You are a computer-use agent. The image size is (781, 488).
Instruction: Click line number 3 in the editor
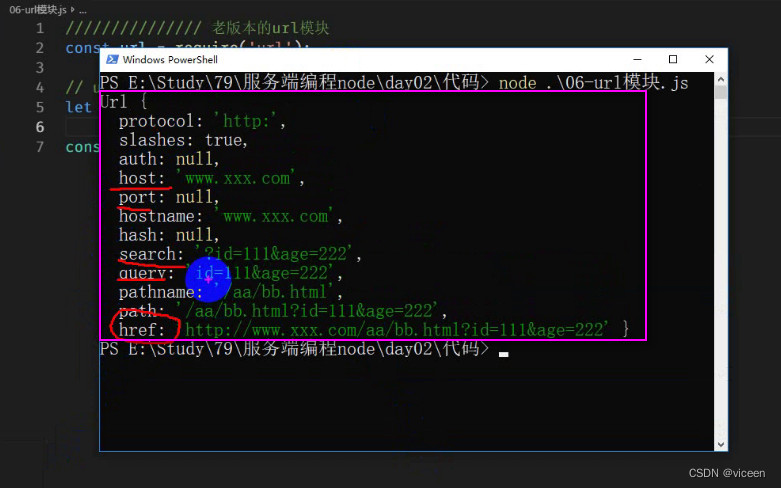pyautogui.click(x=40, y=68)
